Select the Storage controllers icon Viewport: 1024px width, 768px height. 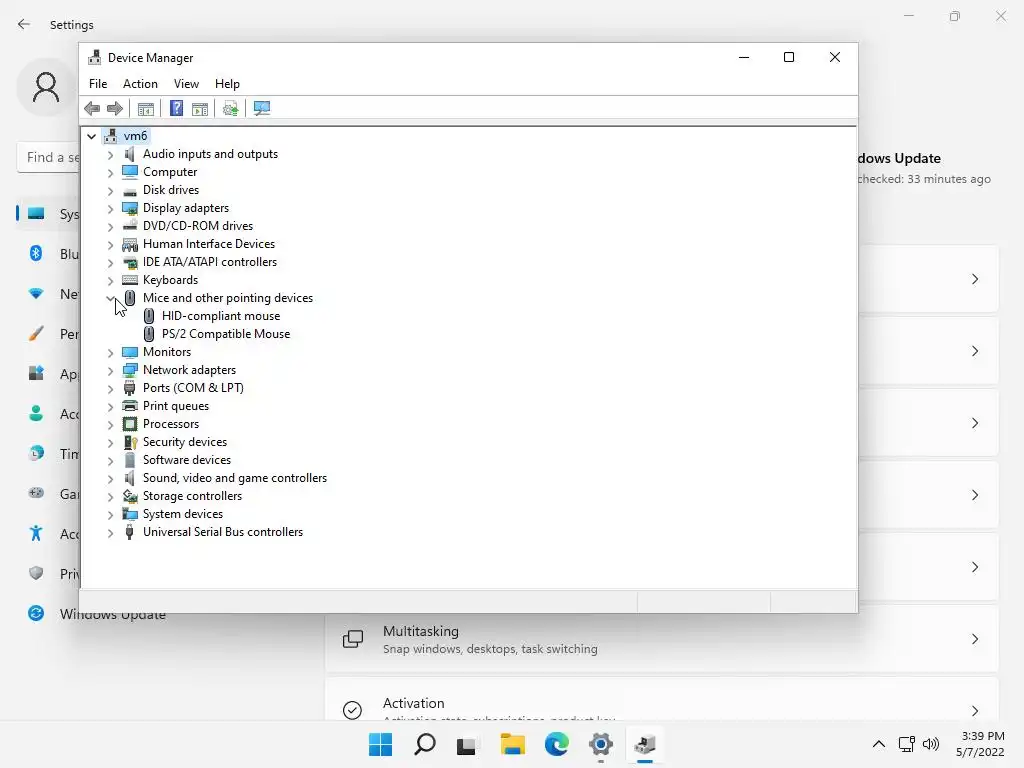pos(130,496)
